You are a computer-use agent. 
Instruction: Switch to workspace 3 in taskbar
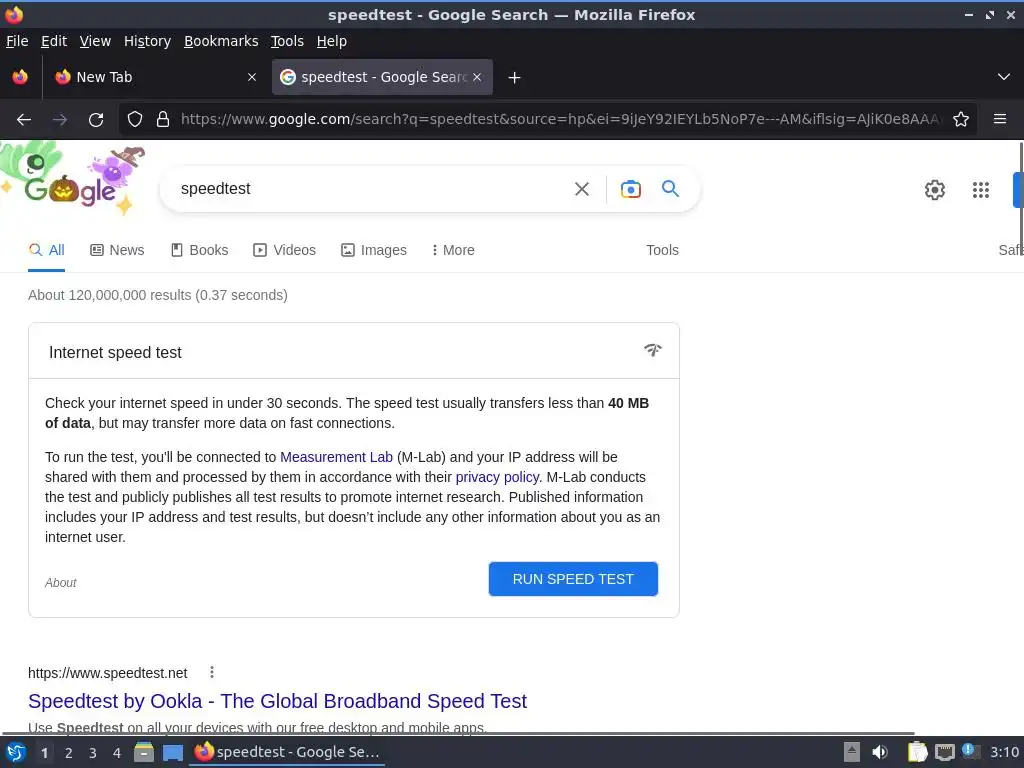[93, 753]
